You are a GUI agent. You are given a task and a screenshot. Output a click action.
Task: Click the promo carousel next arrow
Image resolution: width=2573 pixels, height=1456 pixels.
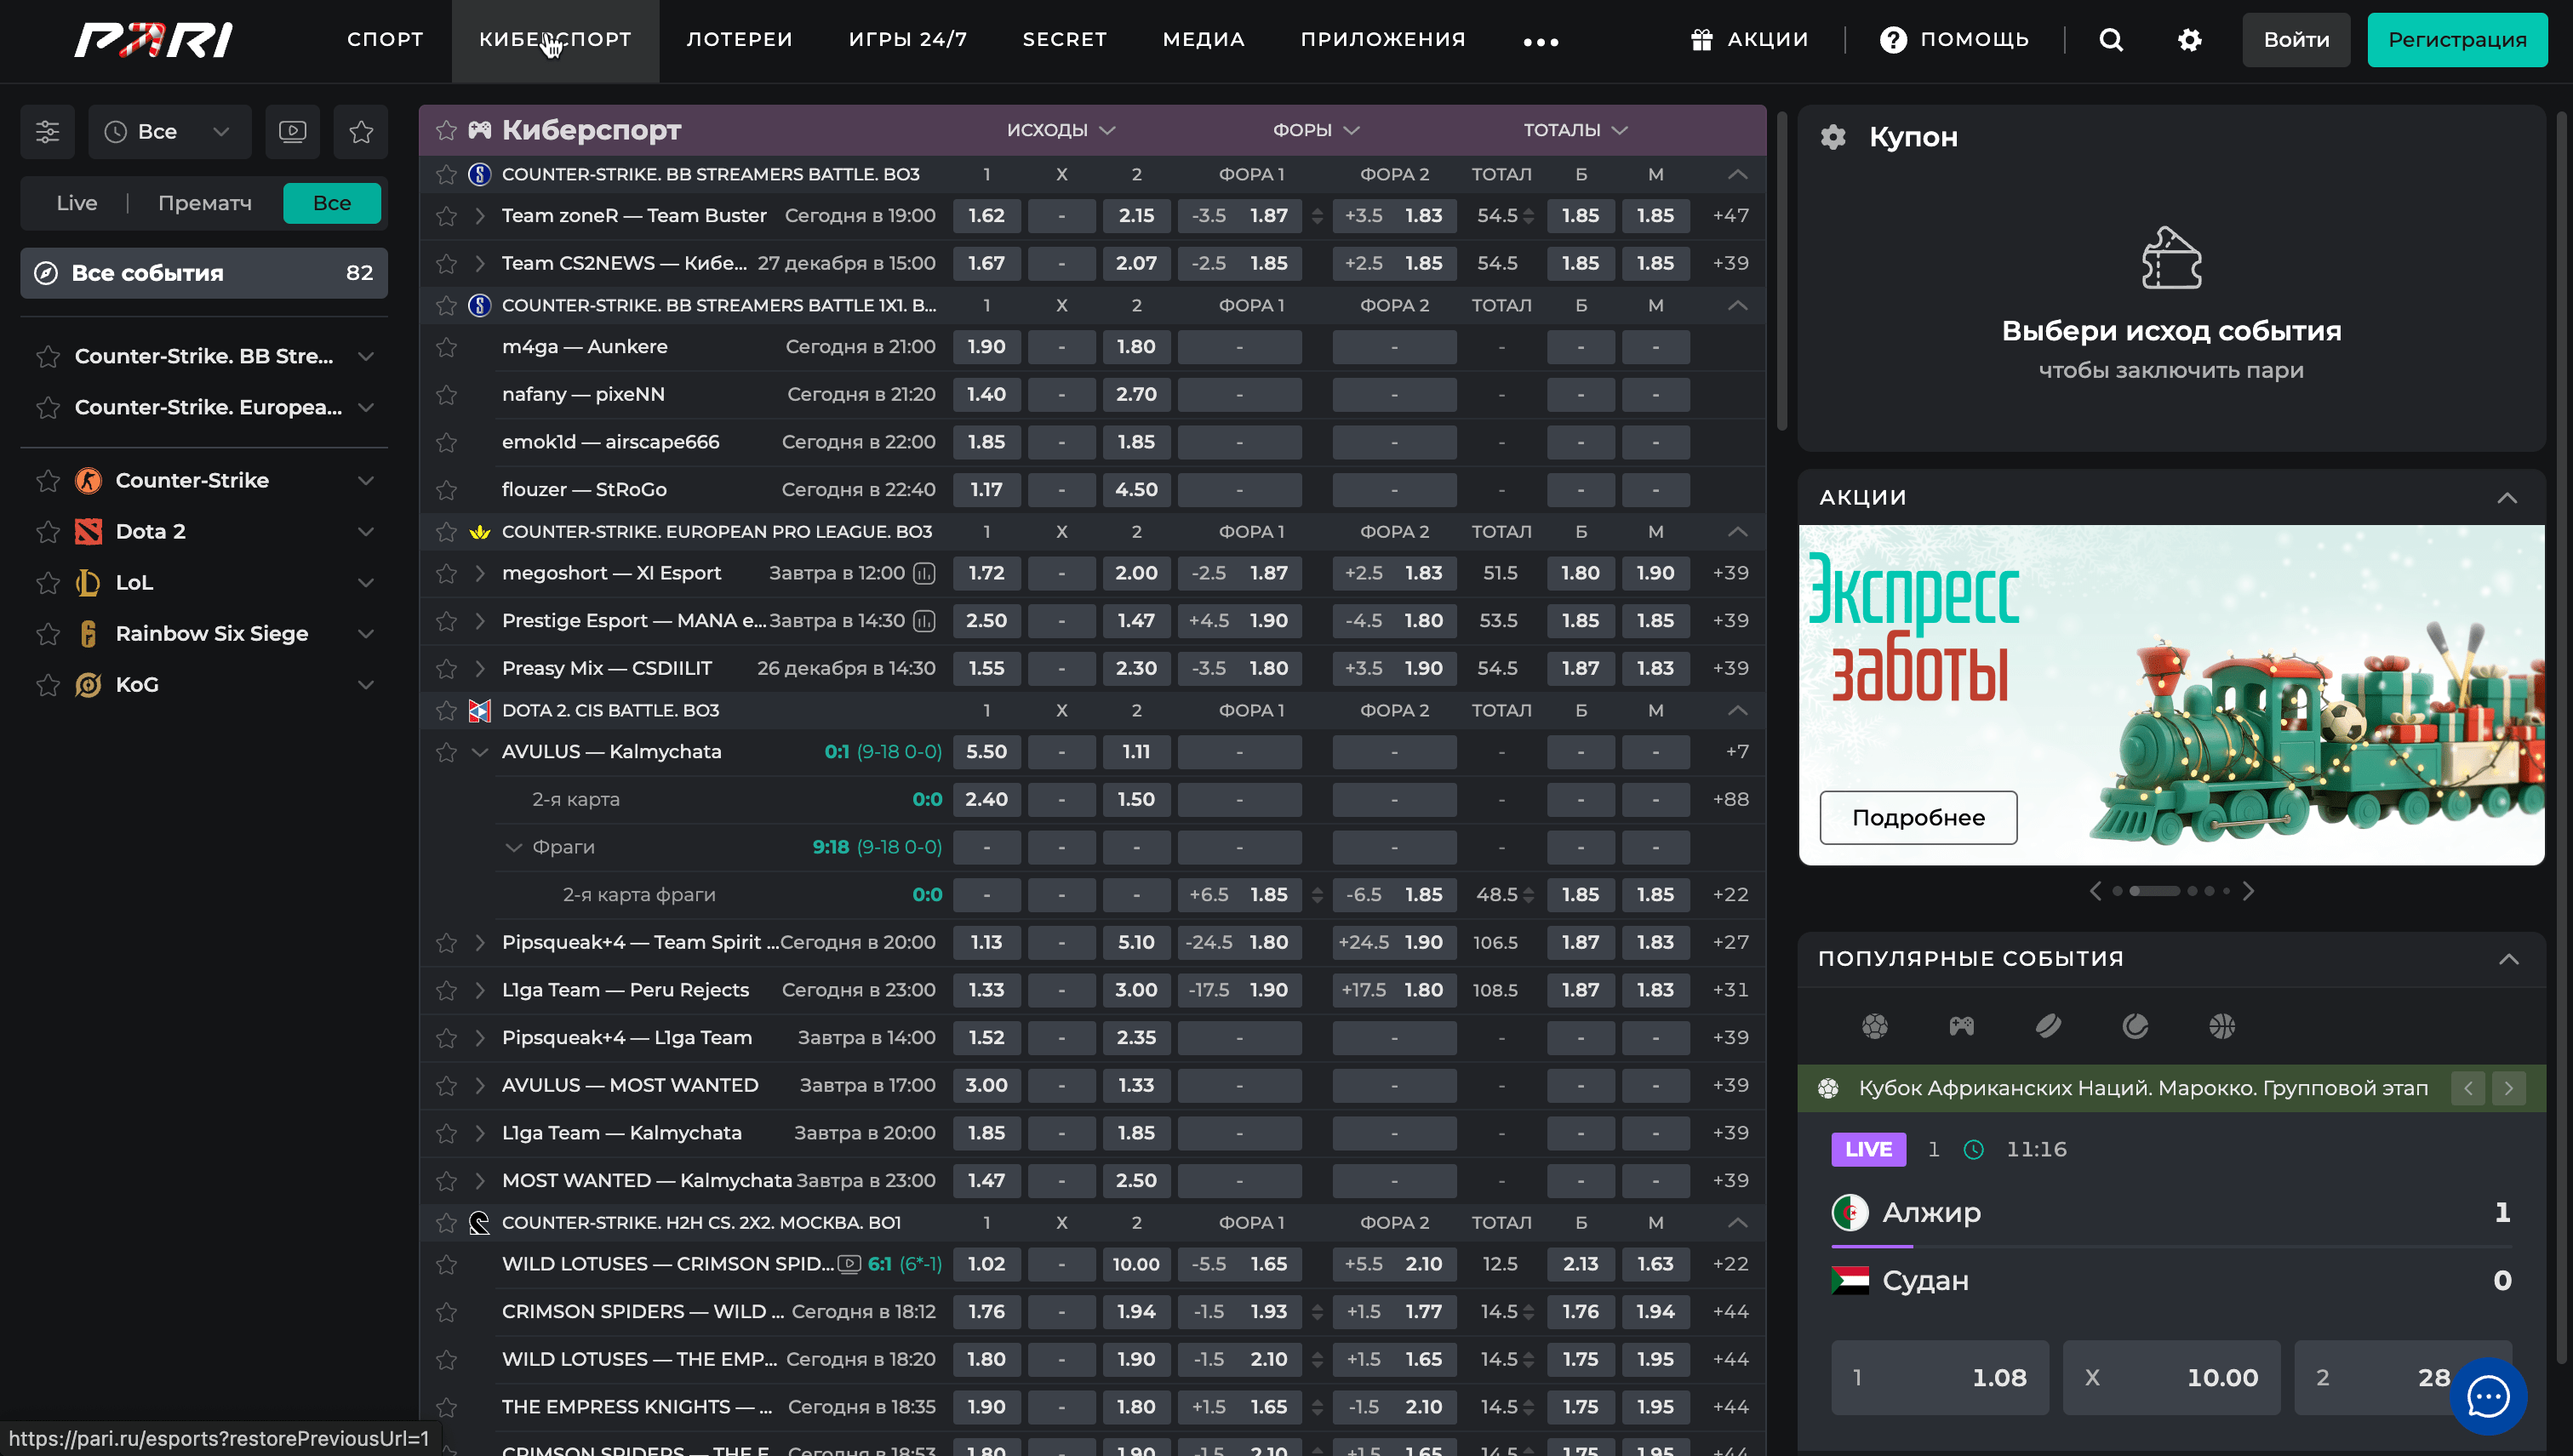2248,891
